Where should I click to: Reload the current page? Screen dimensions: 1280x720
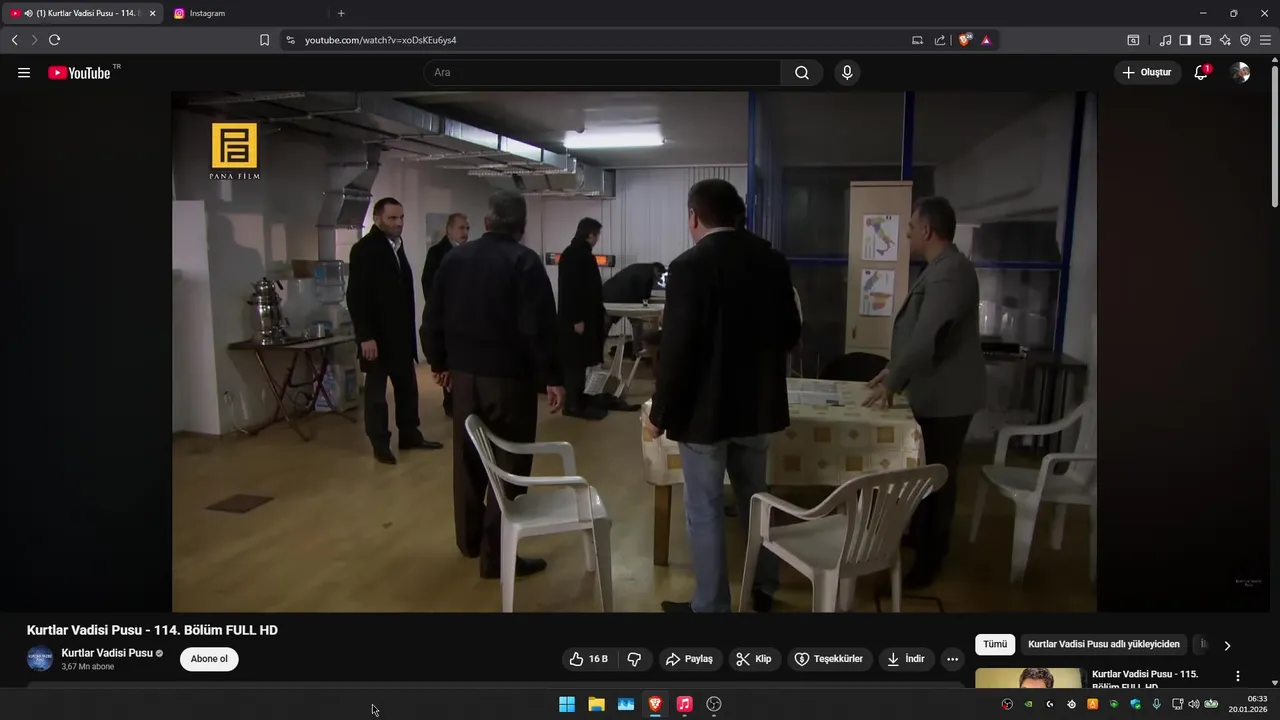(55, 40)
